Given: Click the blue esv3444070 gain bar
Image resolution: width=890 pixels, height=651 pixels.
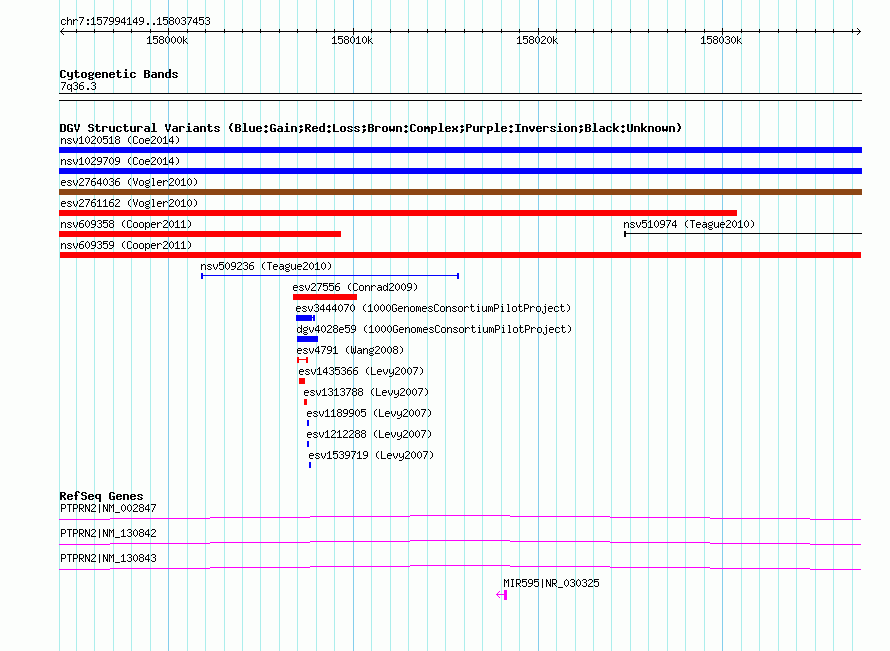Looking at the screenshot, I should point(305,318).
